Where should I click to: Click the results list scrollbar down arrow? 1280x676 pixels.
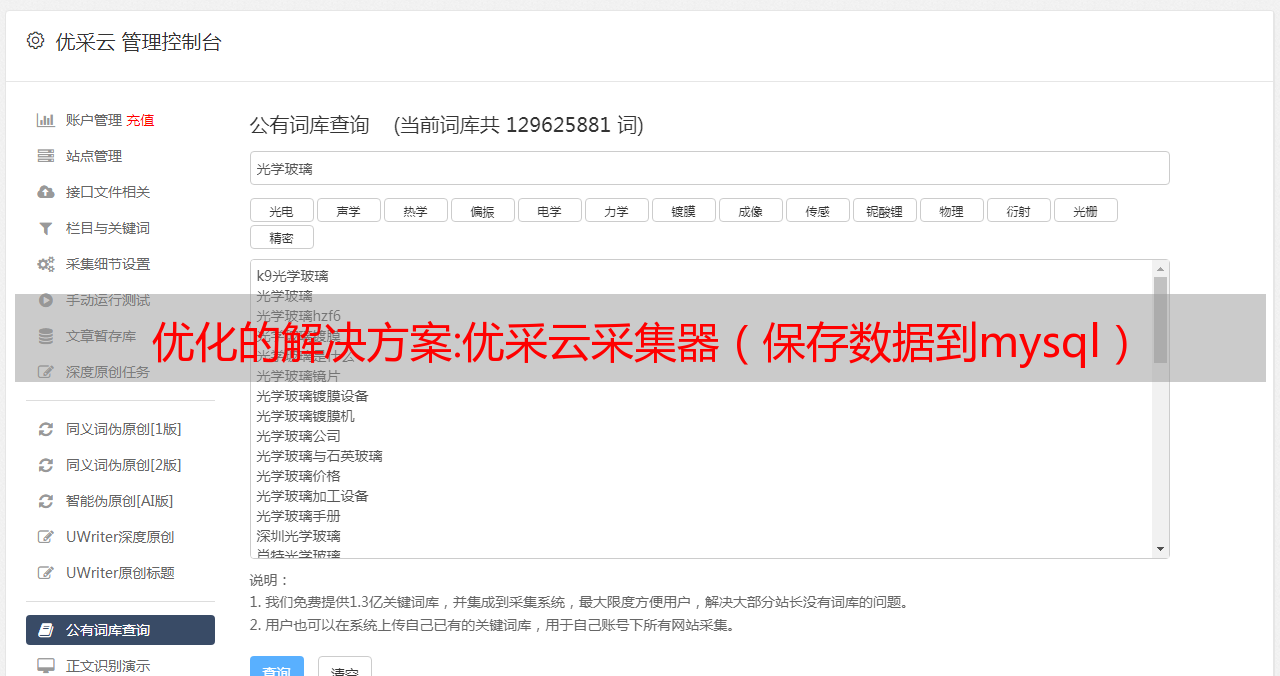(x=1160, y=549)
